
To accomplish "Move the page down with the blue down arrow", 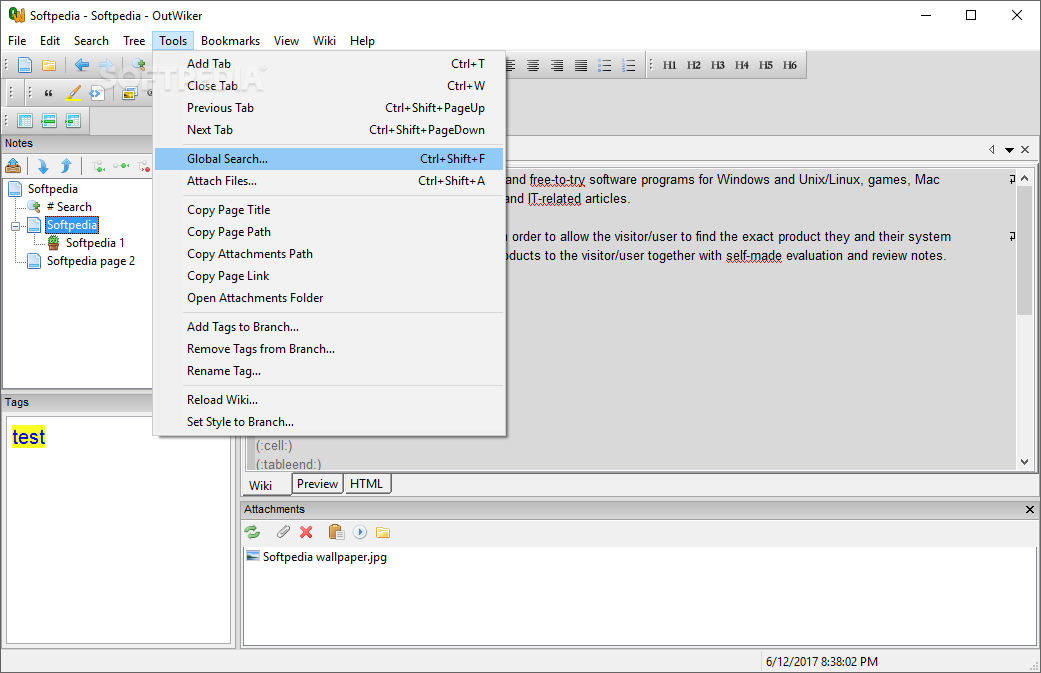I will click(x=43, y=166).
